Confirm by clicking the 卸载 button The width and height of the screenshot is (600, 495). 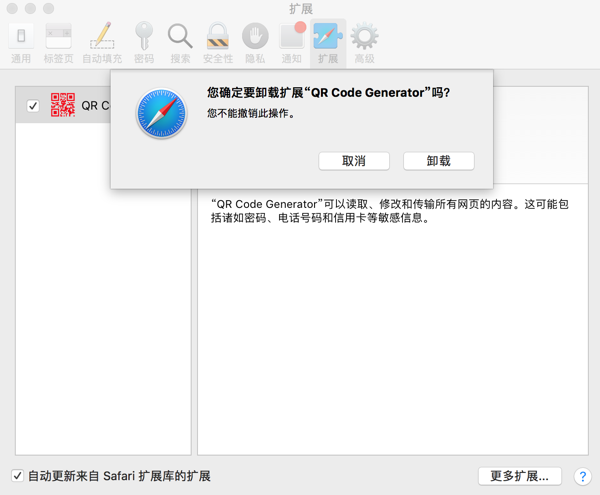point(439,161)
